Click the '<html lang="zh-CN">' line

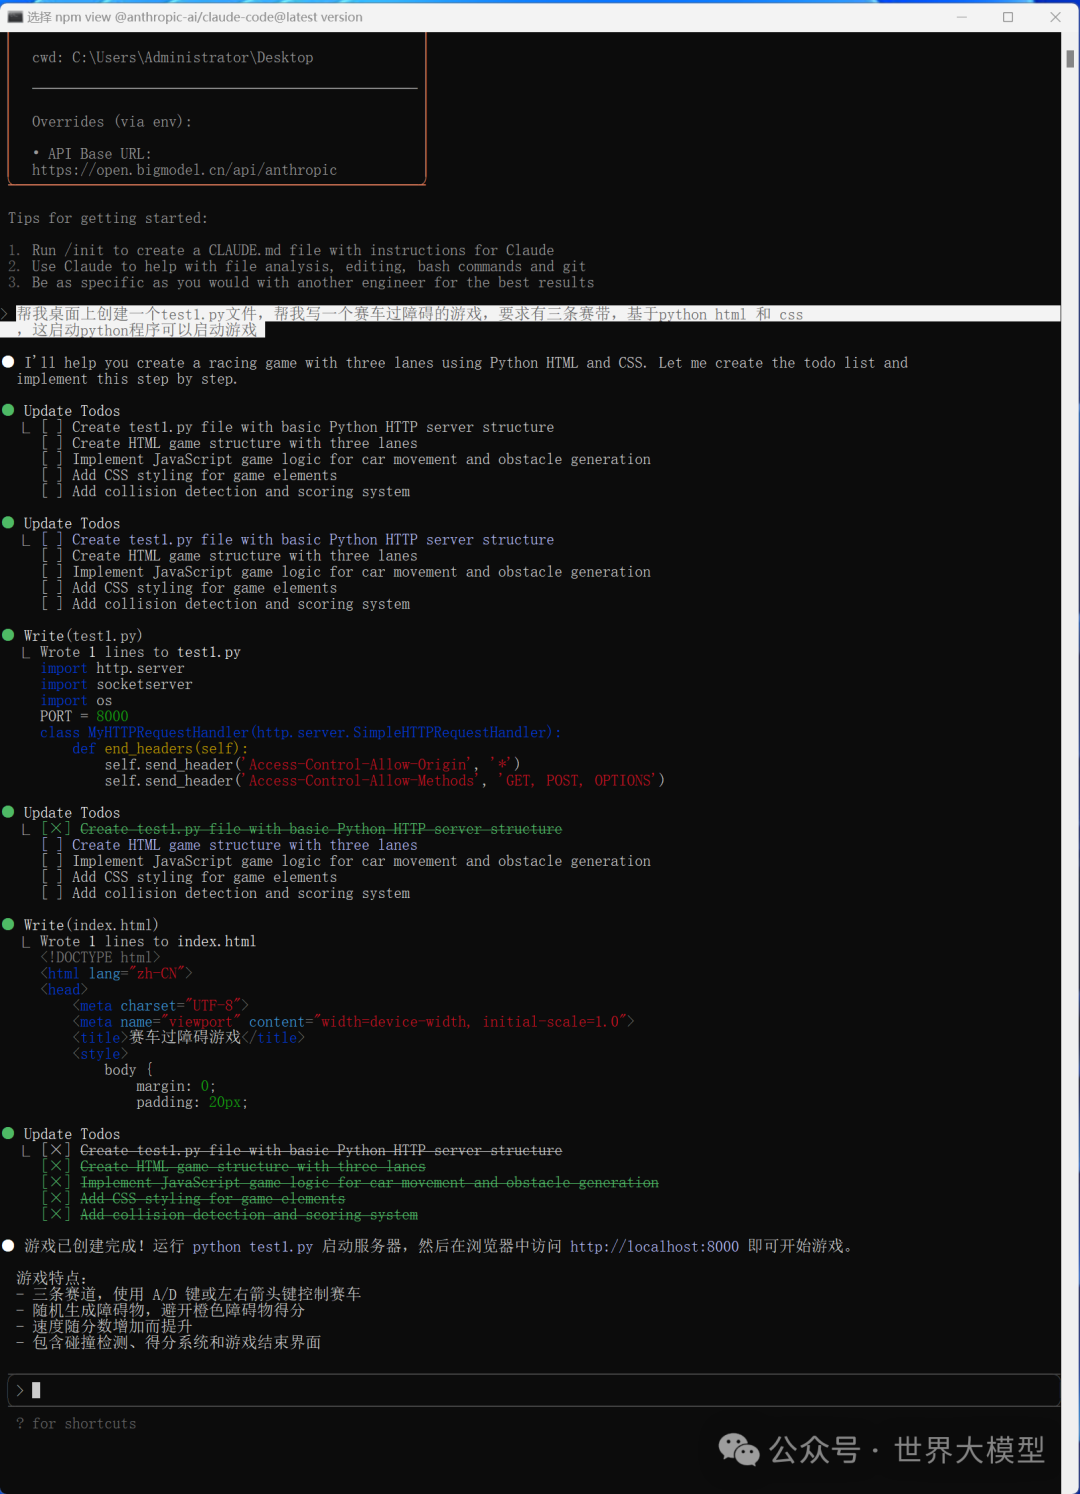[116, 973]
